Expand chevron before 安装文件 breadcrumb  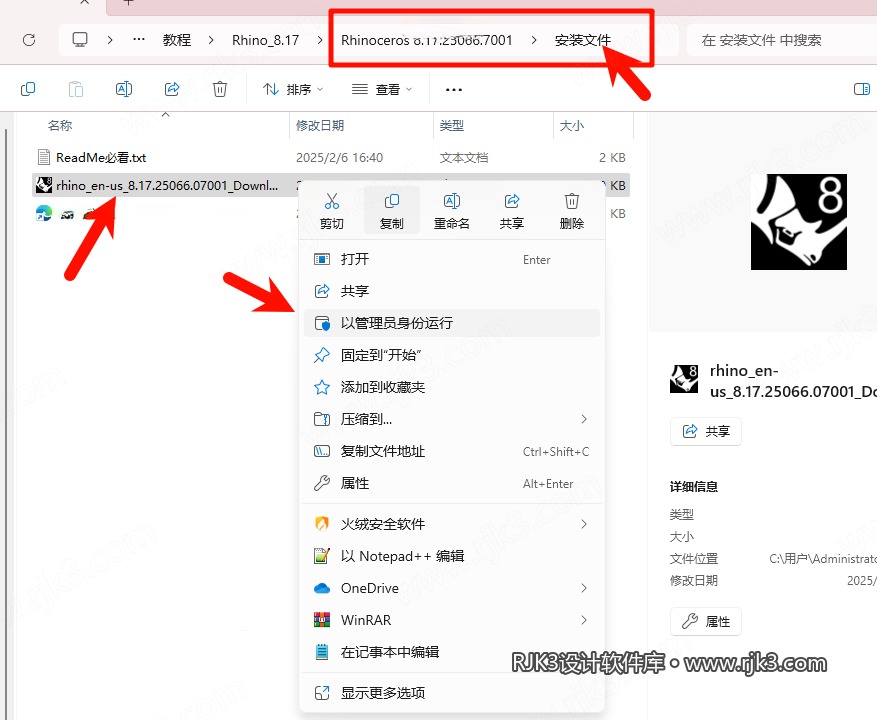534,40
